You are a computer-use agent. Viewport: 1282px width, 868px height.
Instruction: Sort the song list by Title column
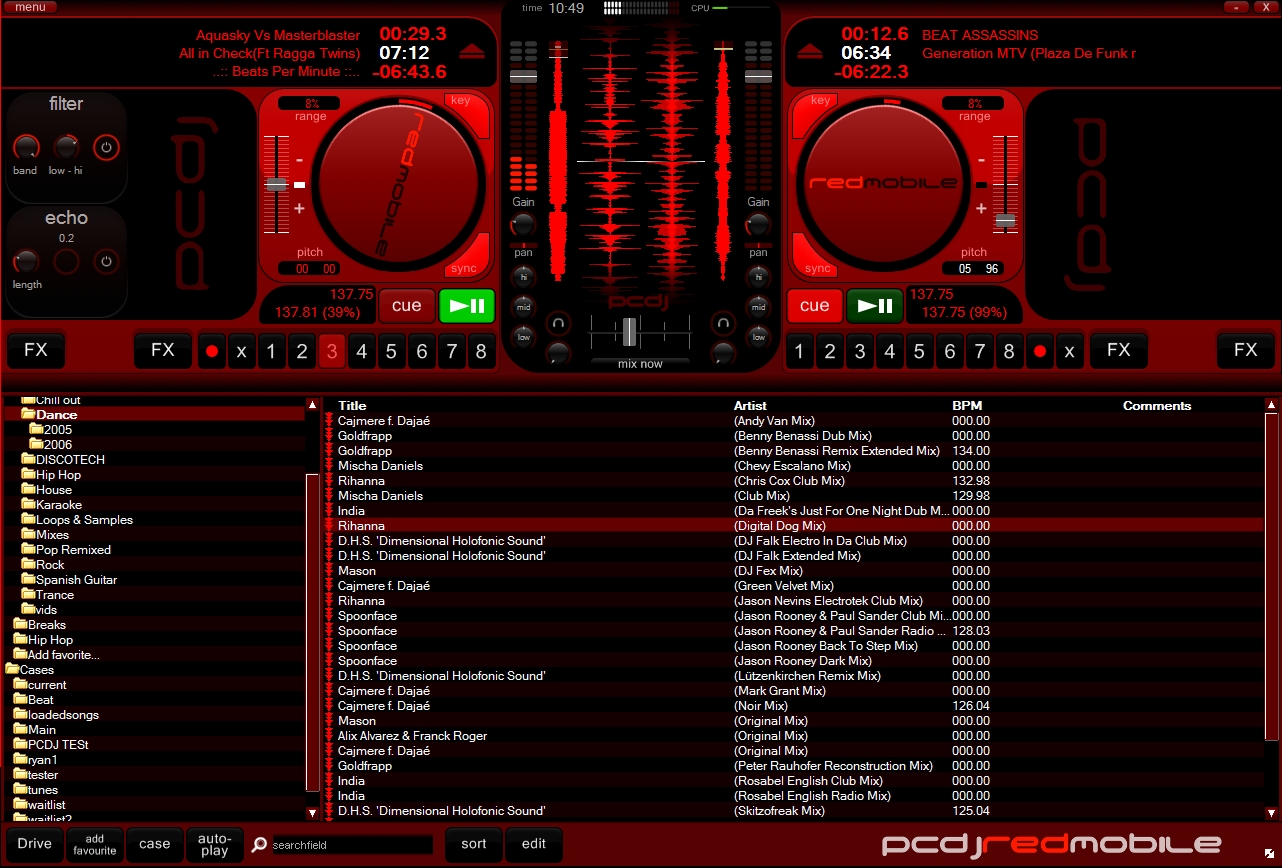point(352,406)
